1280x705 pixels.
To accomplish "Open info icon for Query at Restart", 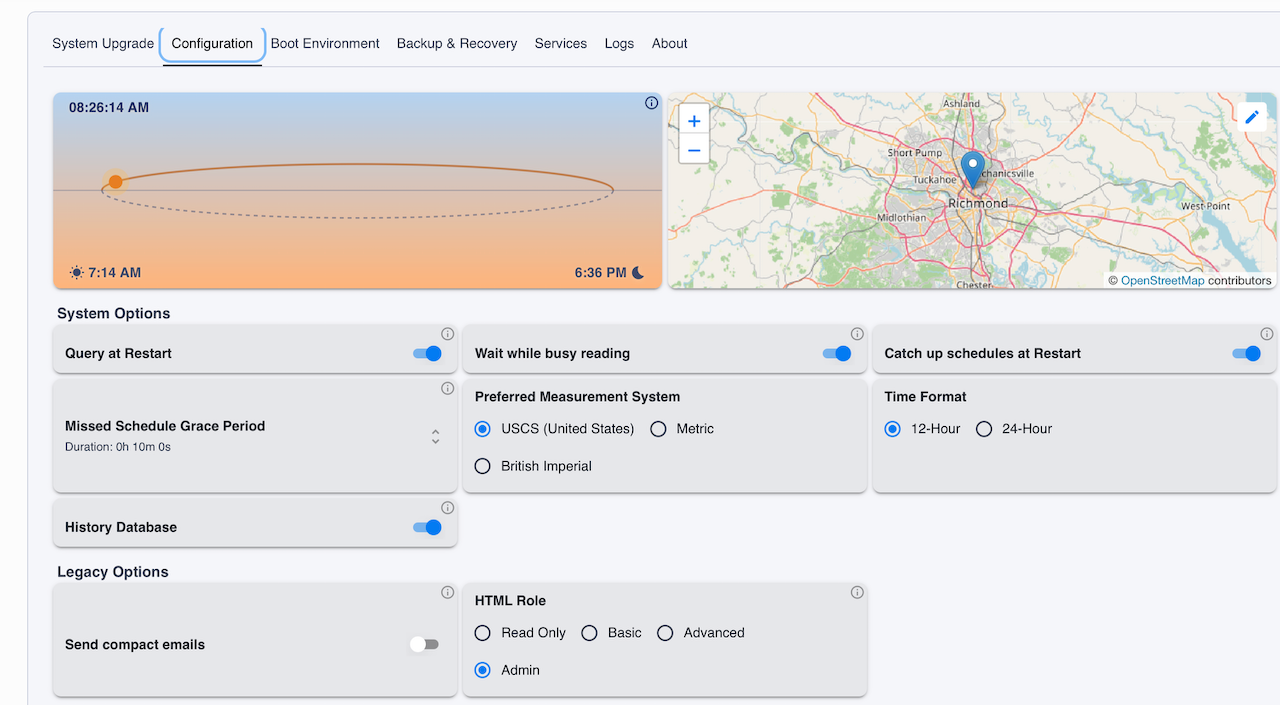I will (447, 334).
